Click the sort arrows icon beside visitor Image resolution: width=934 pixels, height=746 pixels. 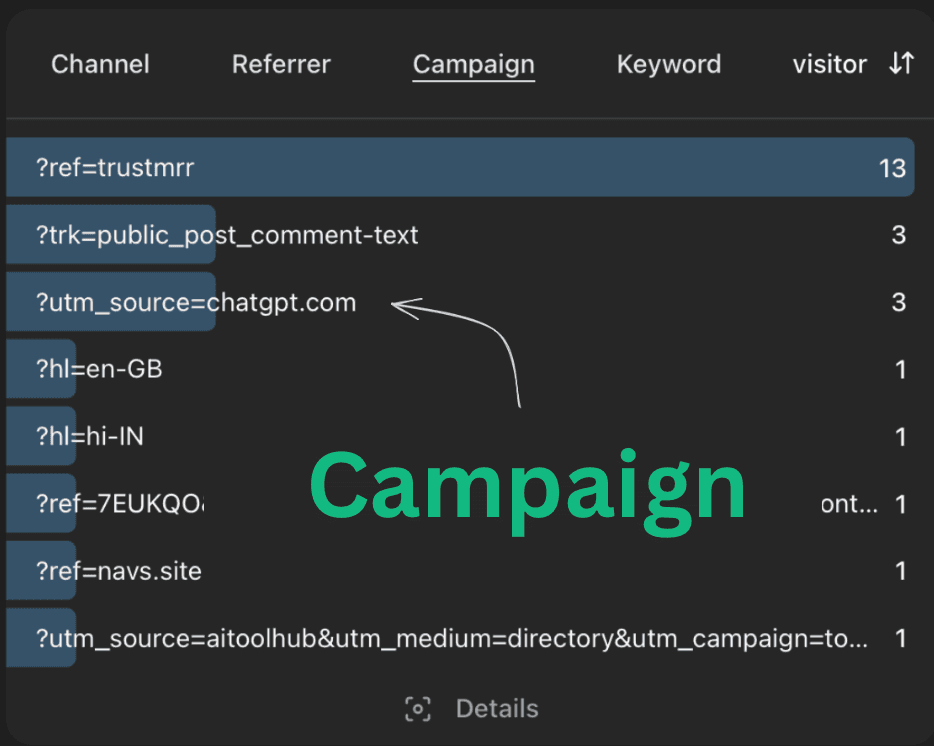pyautogui.click(x=901, y=63)
